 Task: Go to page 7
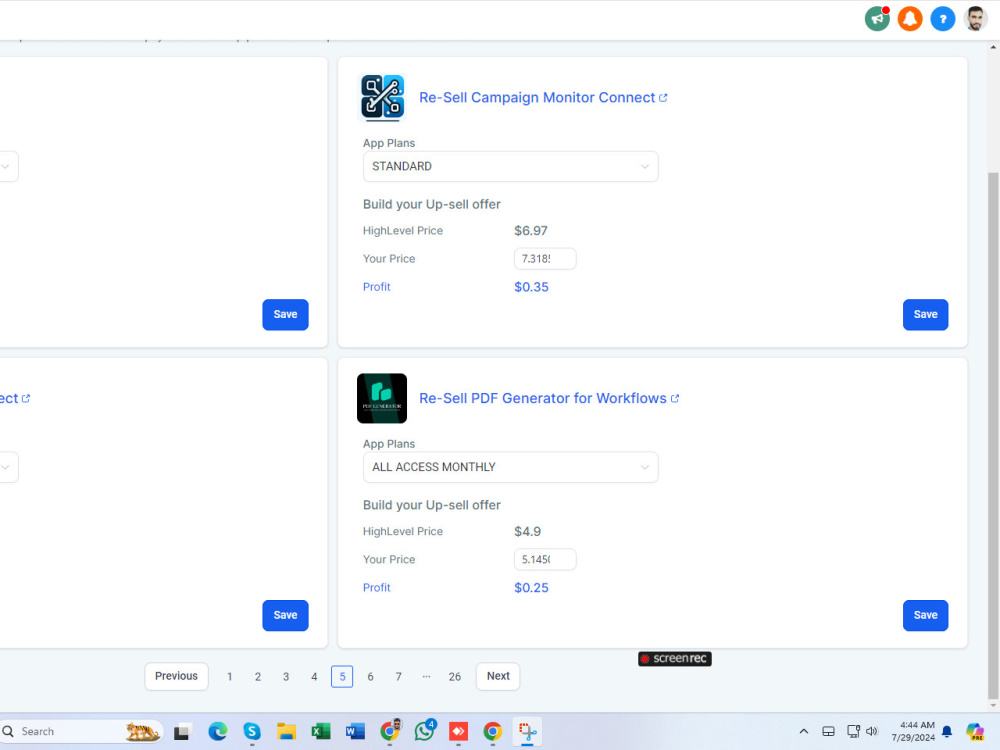pos(399,677)
